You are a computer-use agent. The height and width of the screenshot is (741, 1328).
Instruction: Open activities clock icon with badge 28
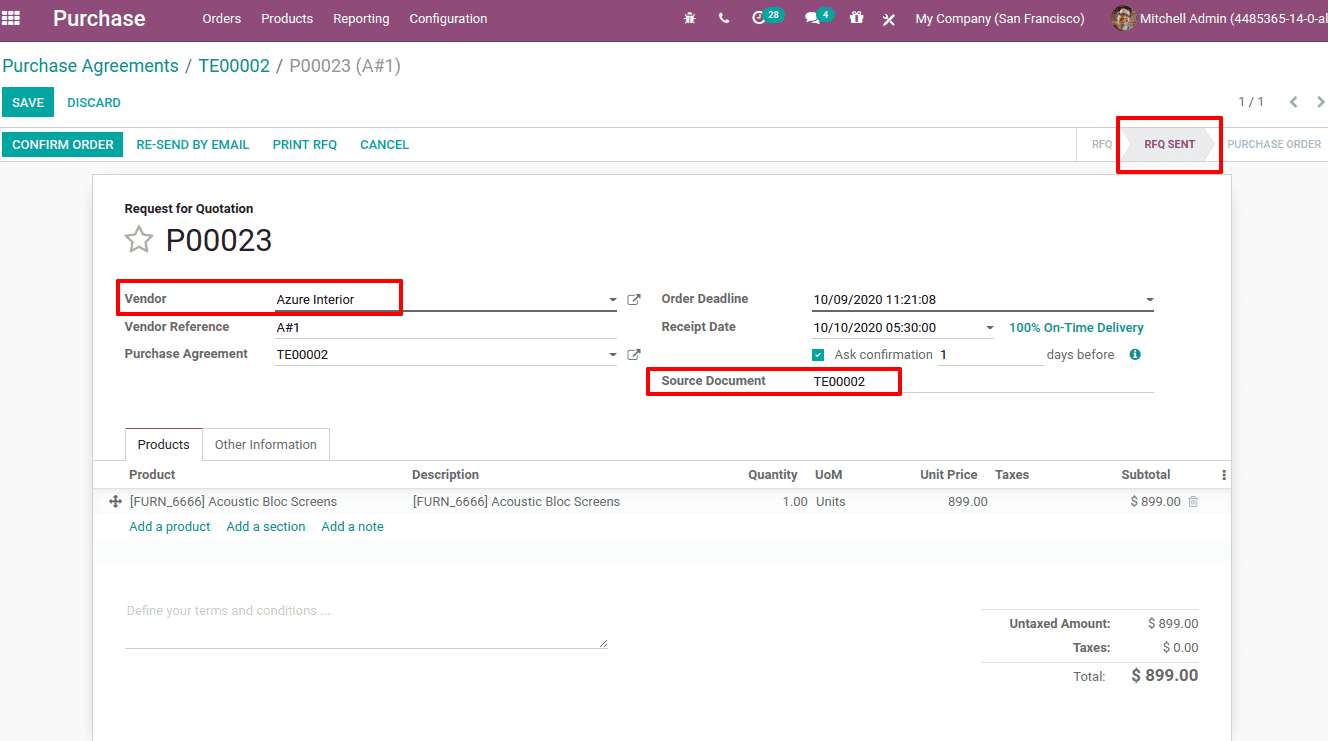pyautogui.click(x=766, y=17)
